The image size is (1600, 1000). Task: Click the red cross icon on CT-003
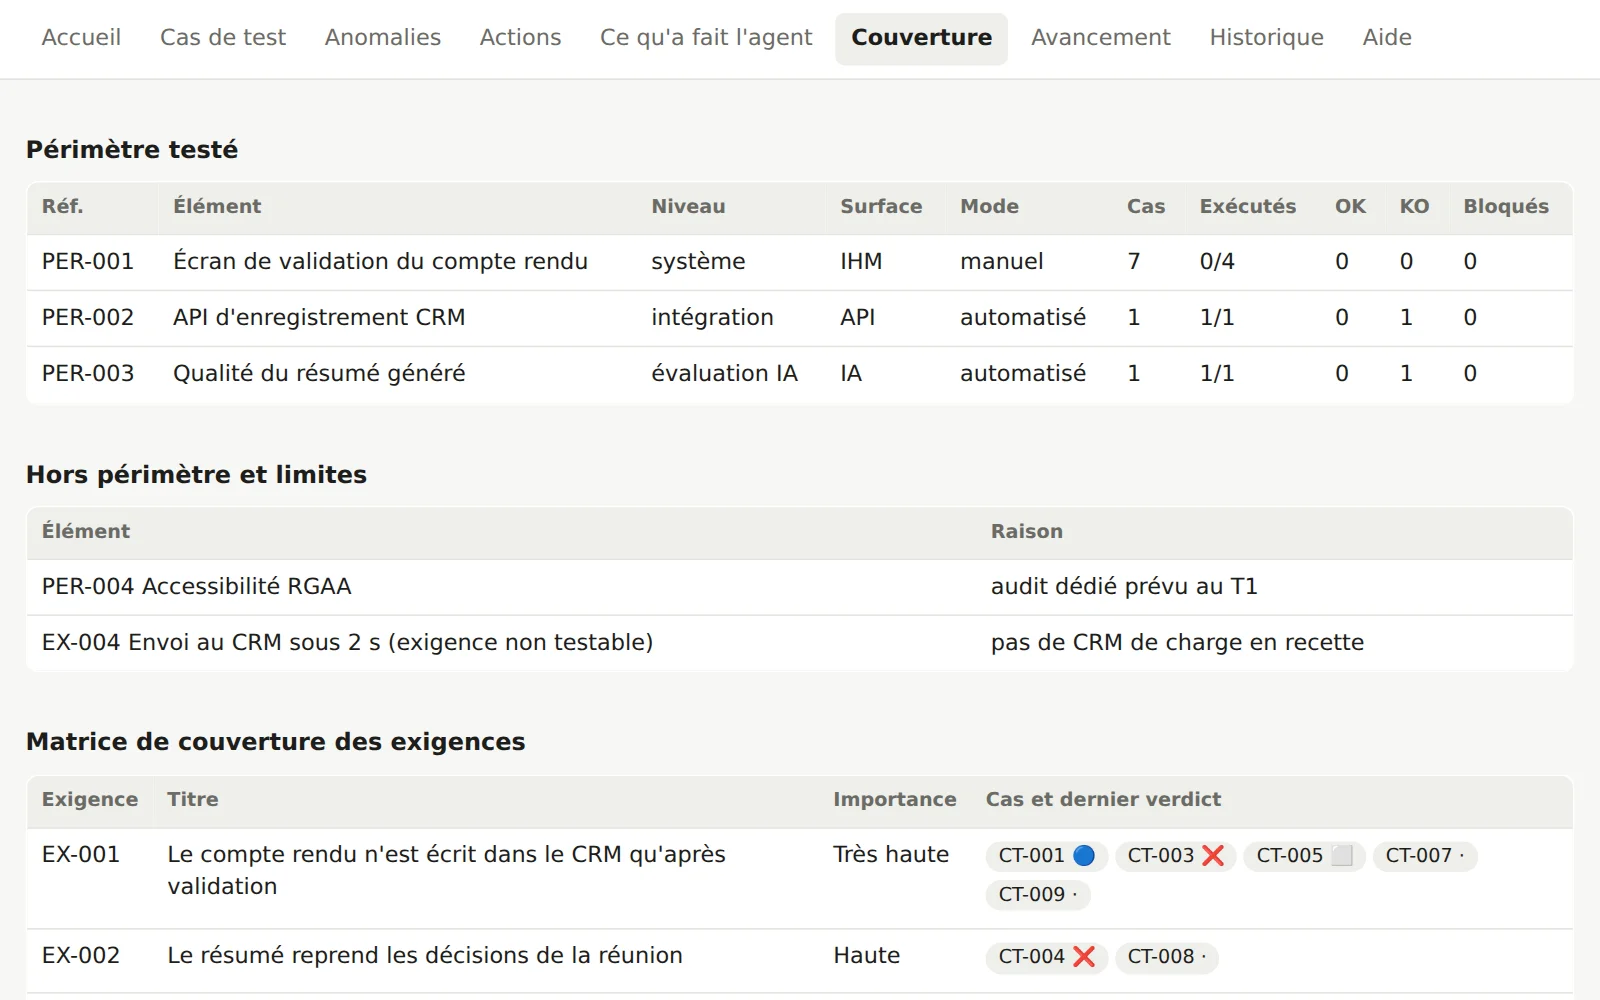1213,856
